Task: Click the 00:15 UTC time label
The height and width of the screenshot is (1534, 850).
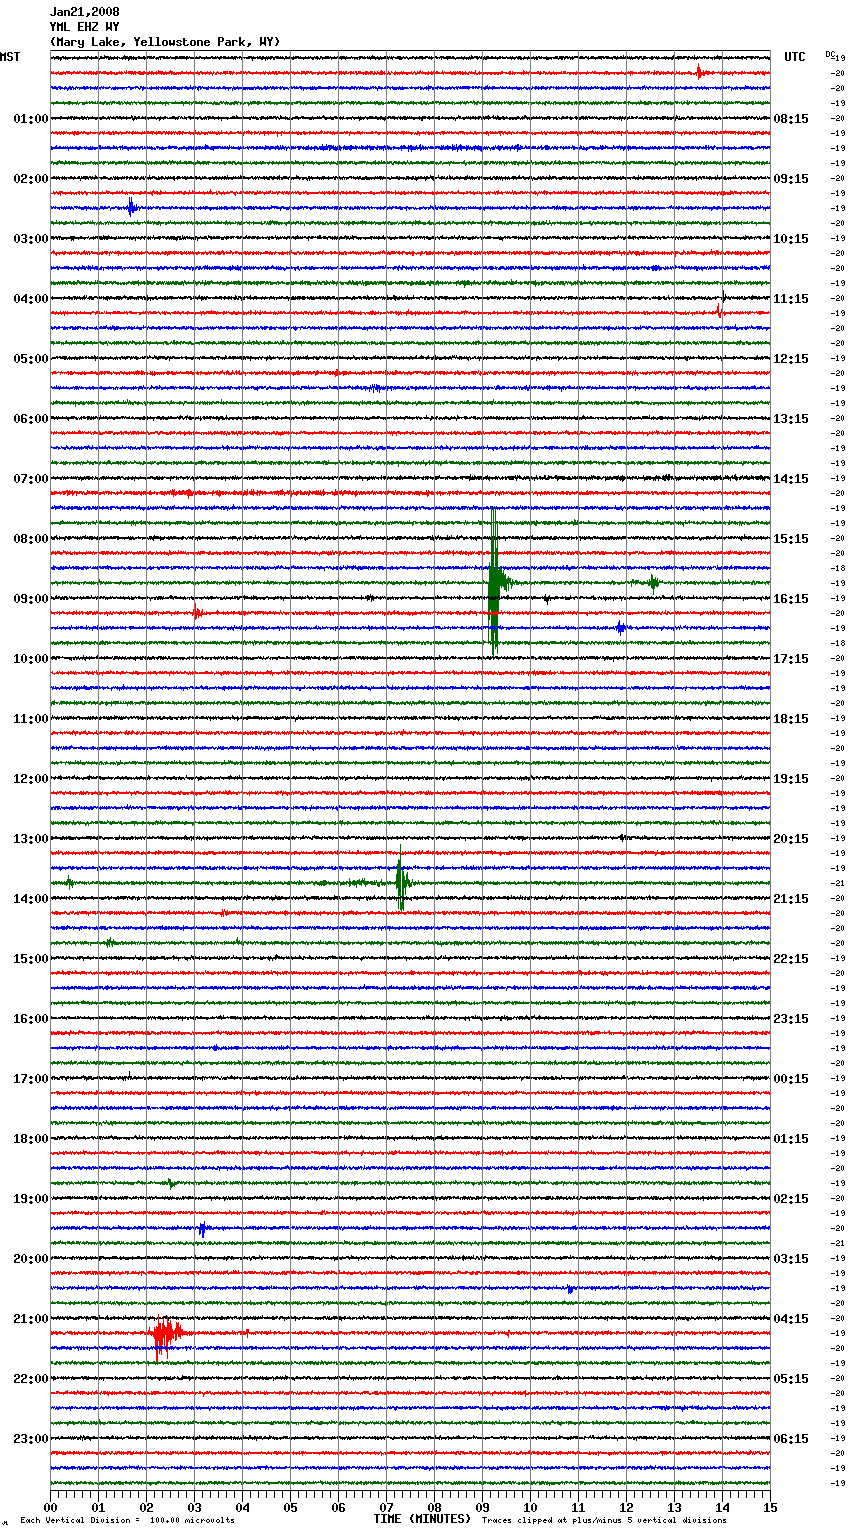Action: click(791, 1079)
